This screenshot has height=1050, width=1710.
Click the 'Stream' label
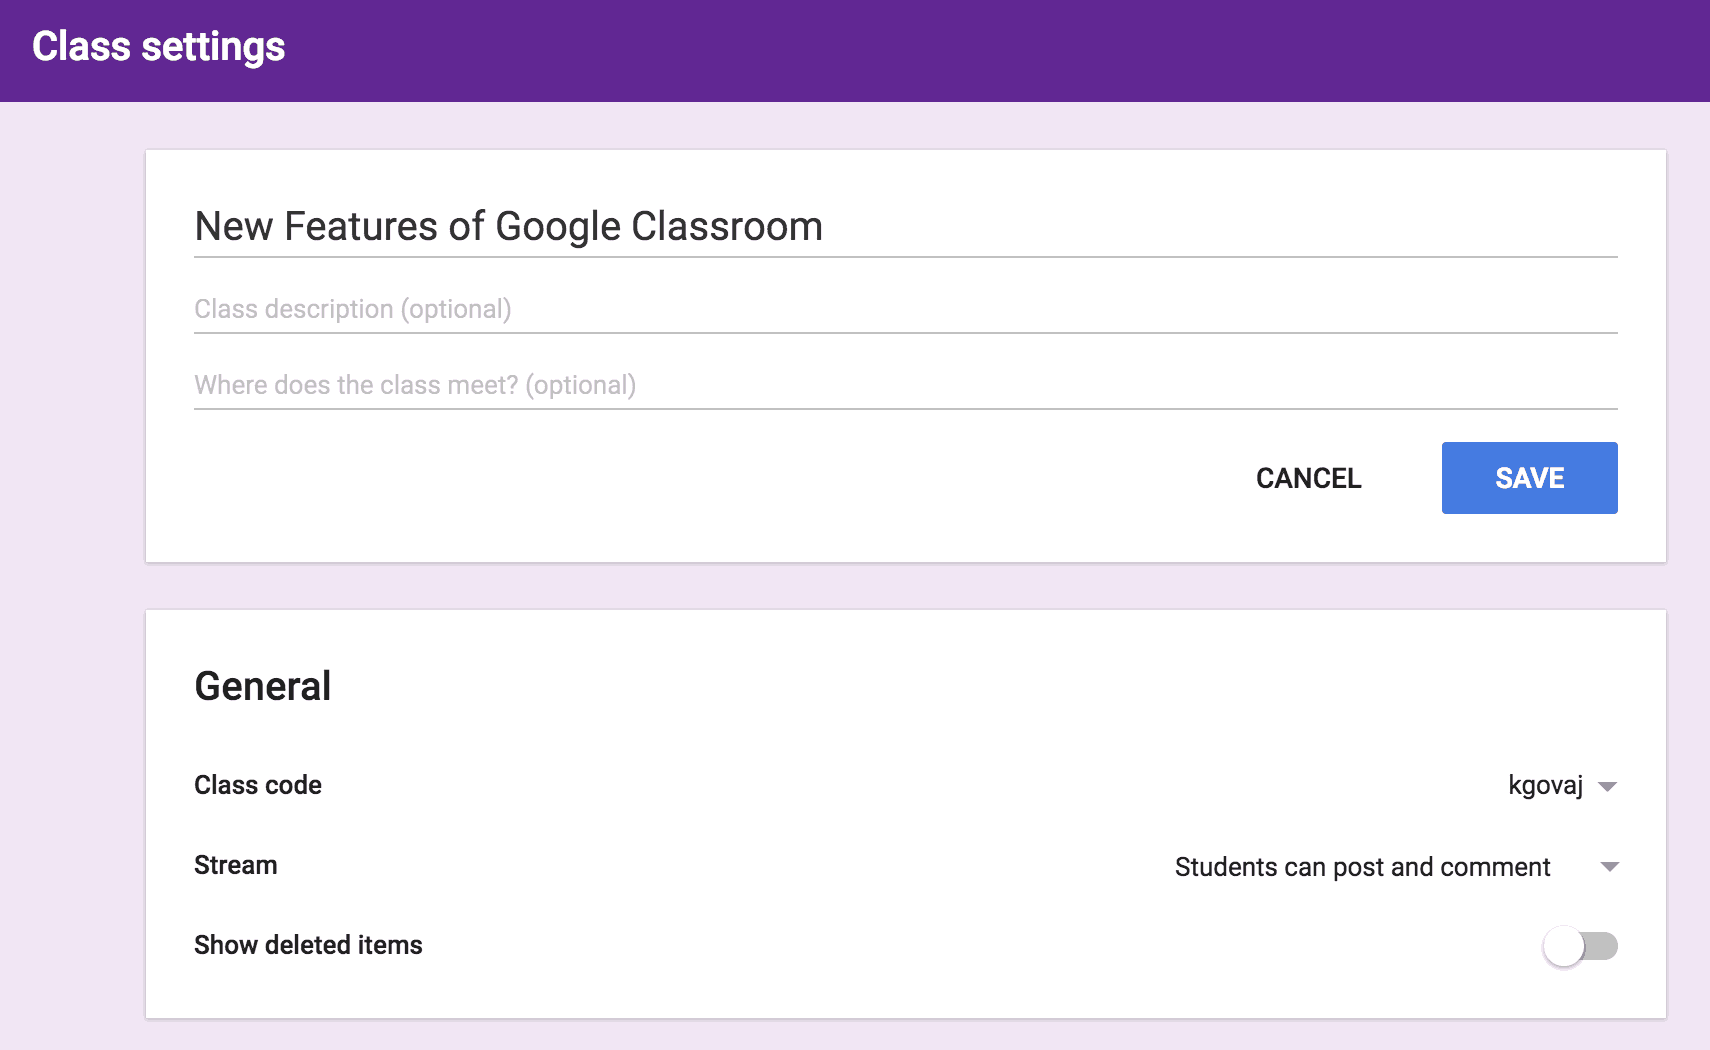pyautogui.click(x=236, y=865)
